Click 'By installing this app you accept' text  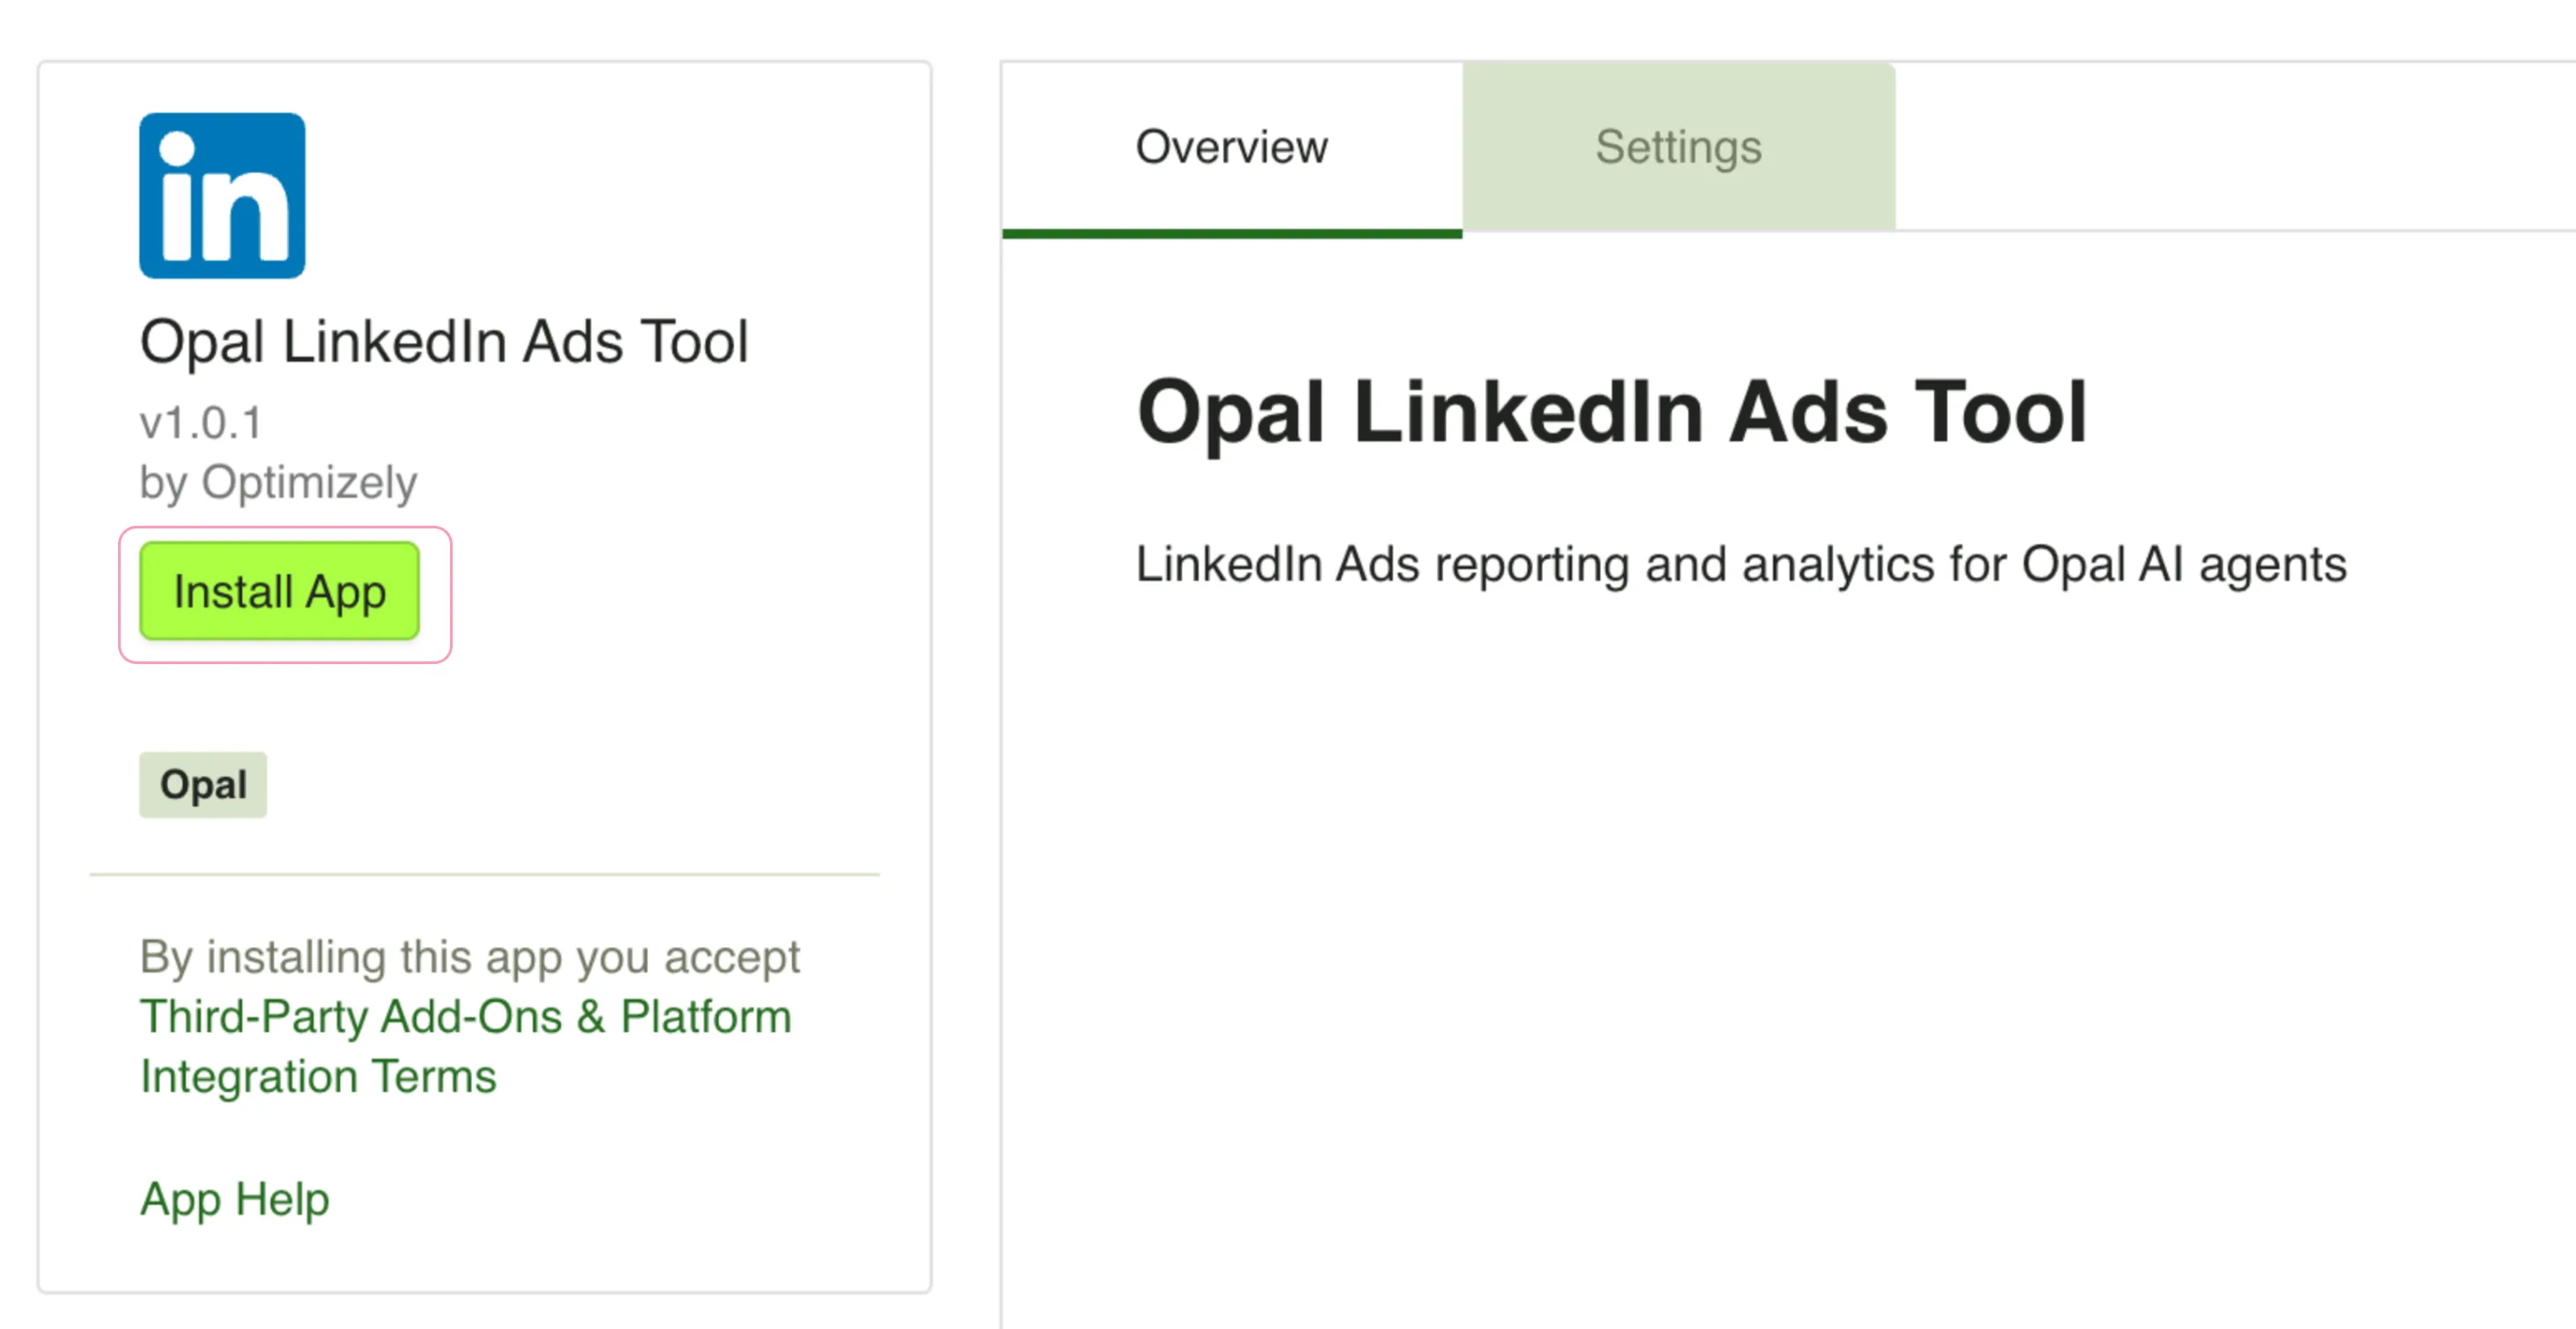pyautogui.click(x=470, y=957)
